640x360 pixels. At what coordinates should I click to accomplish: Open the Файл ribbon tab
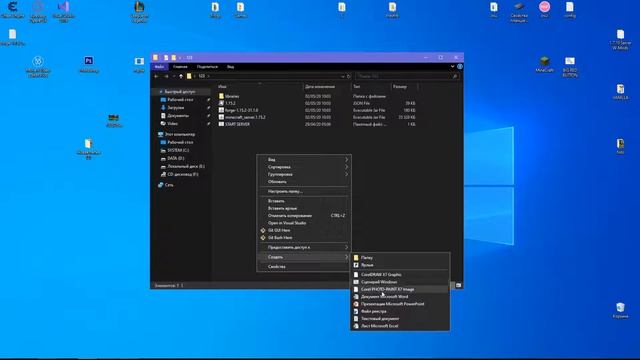[159, 67]
